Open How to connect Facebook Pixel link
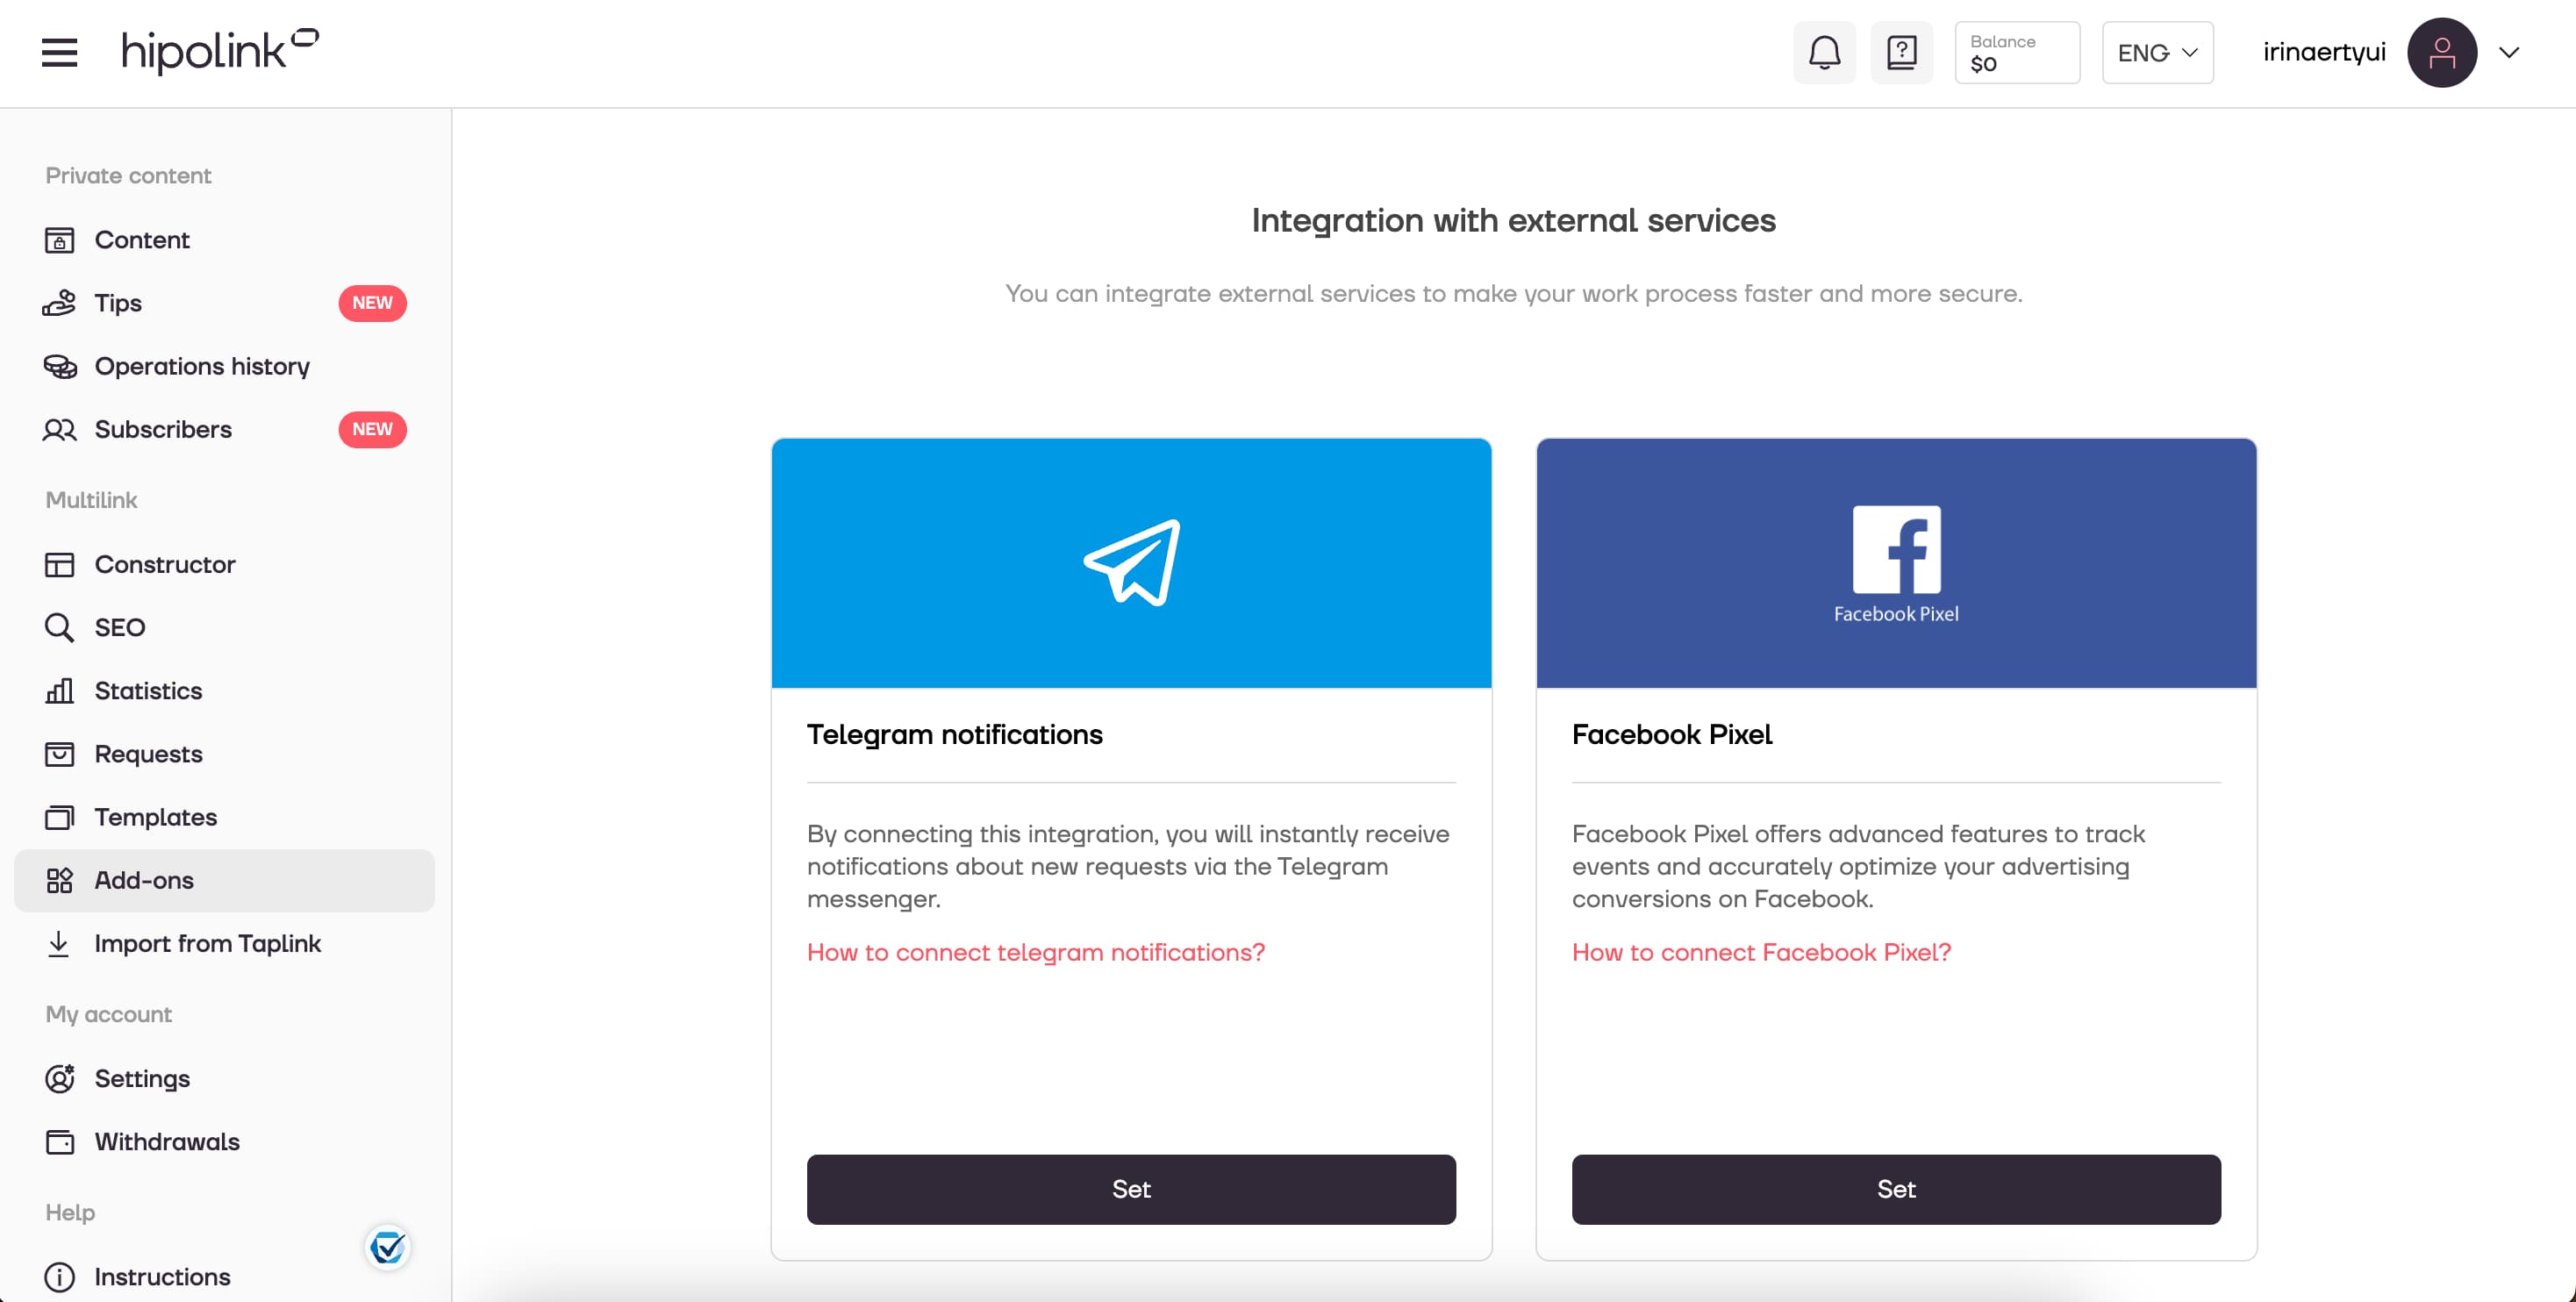This screenshot has width=2576, height=1302. [1761, 952]
